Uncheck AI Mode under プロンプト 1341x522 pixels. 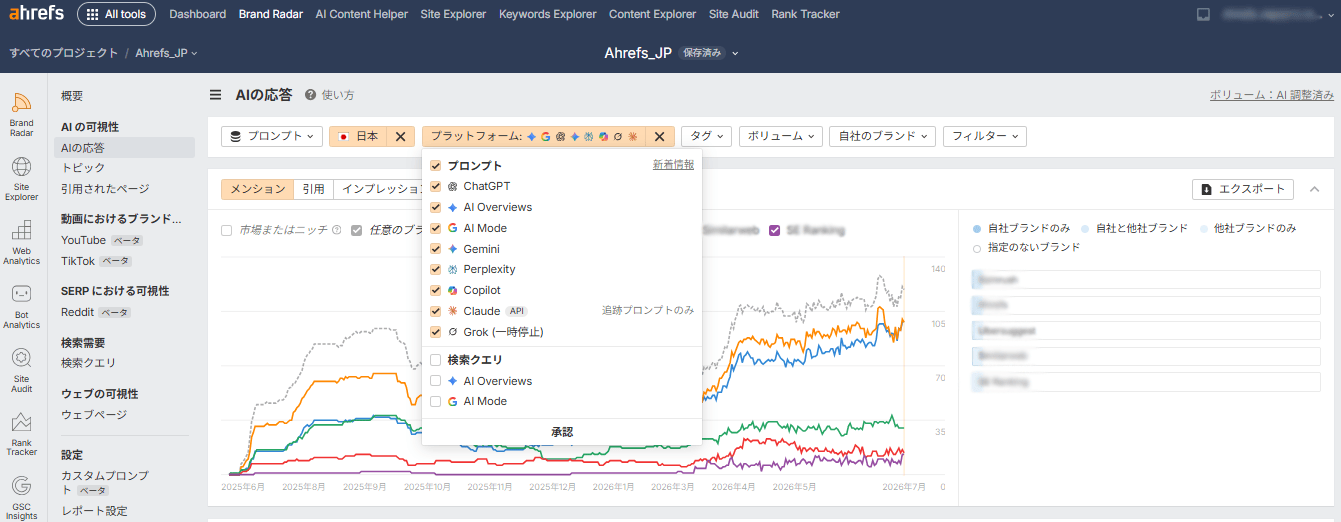pos(435,228)
